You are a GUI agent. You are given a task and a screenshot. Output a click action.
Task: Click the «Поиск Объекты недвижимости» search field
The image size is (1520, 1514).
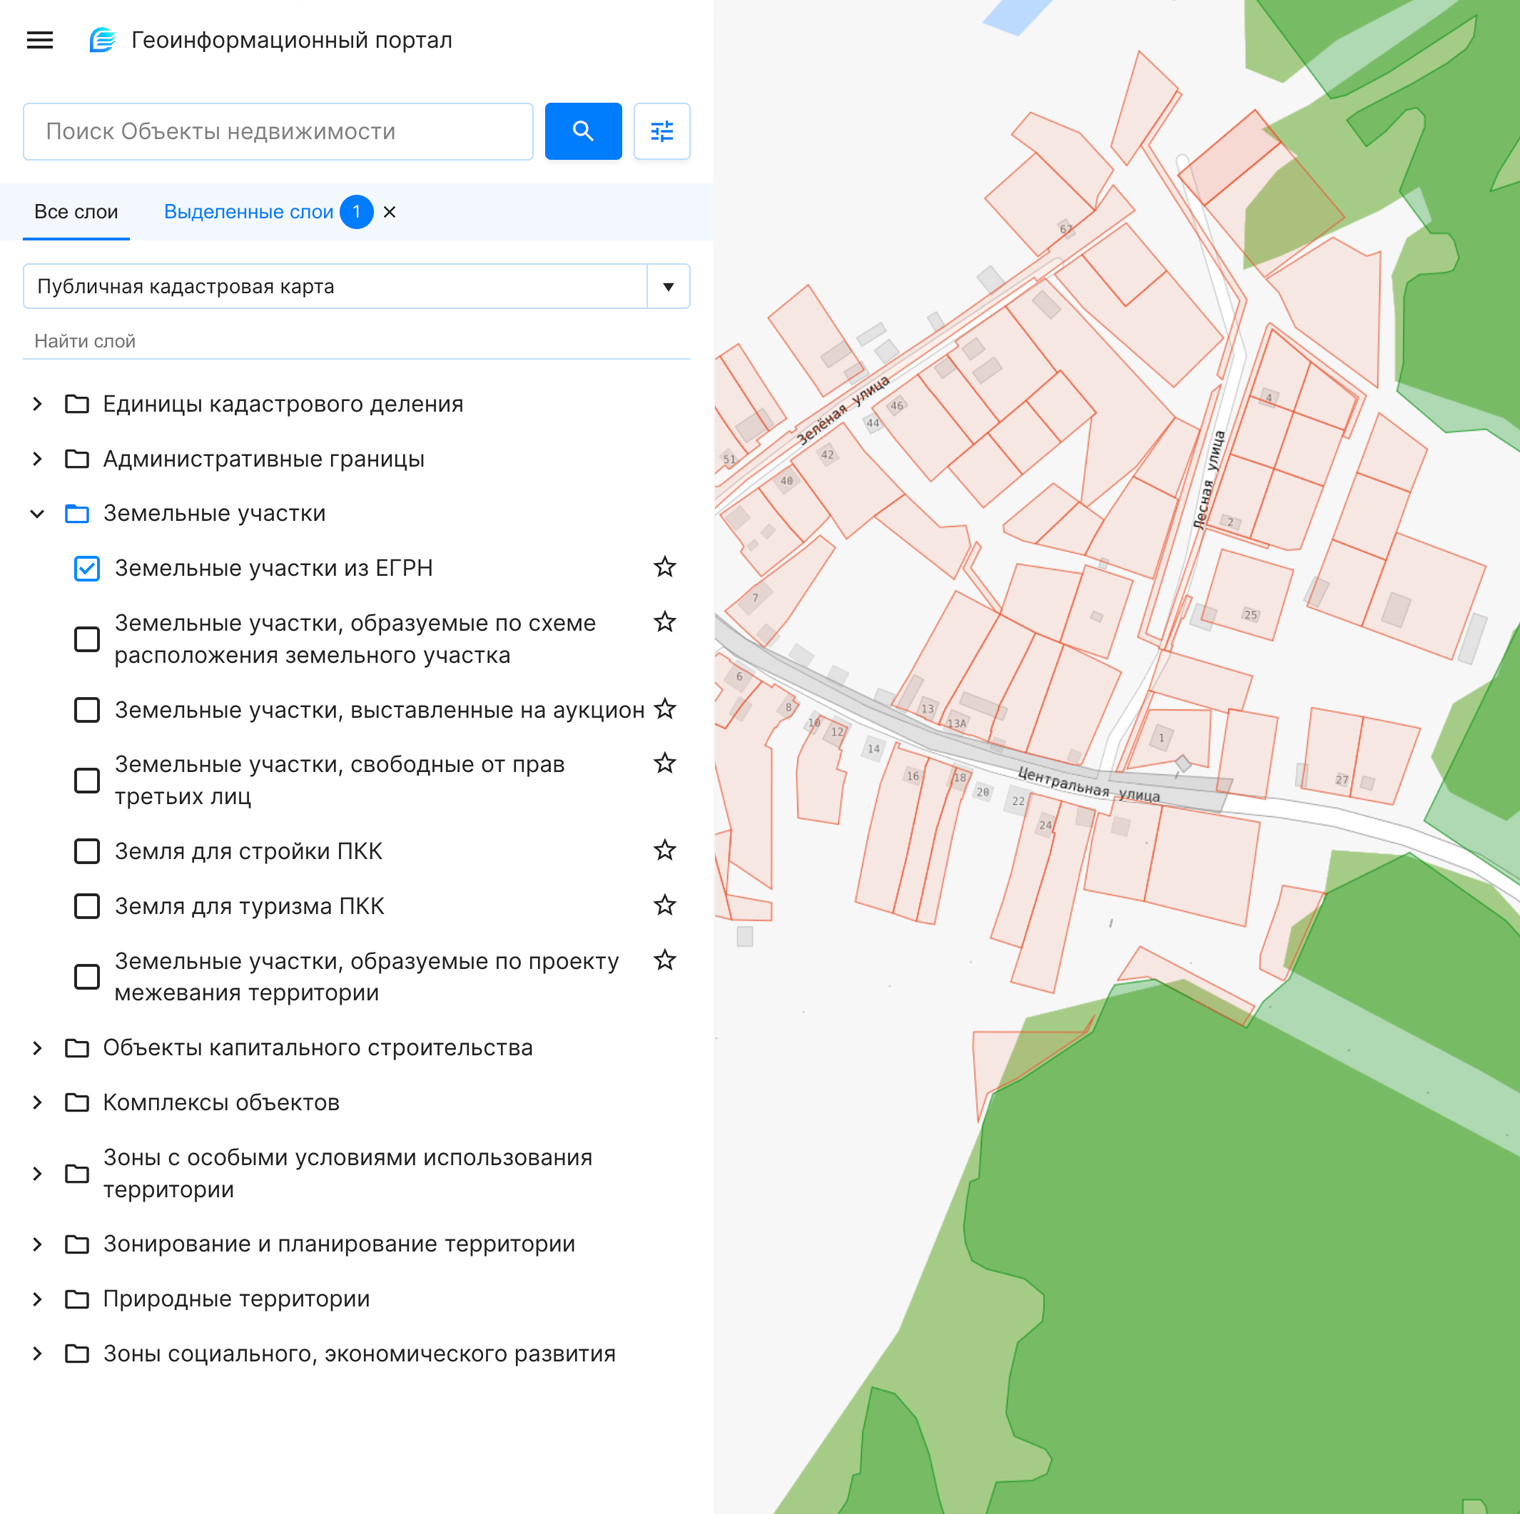278,131
